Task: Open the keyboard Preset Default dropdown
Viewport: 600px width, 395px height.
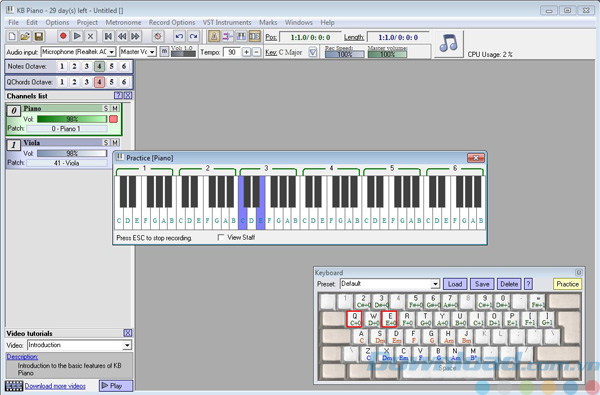Action: [x=435, y=284]
